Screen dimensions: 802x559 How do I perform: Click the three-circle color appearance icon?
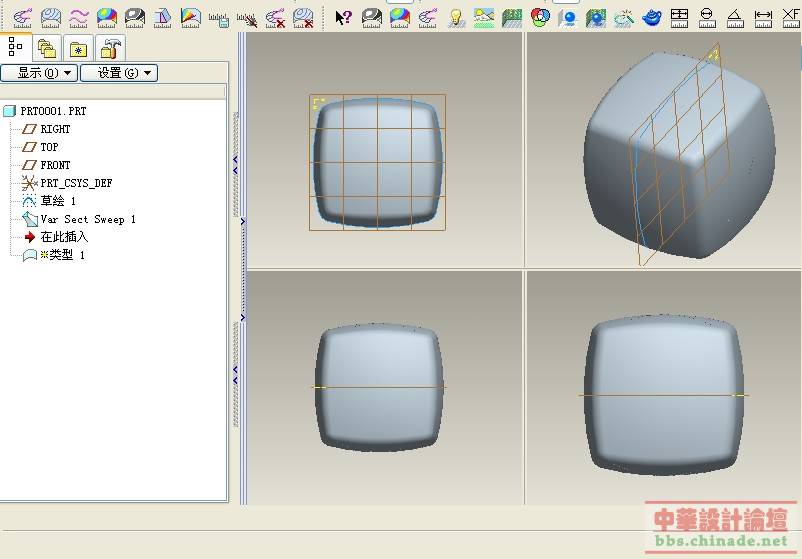click(540, 17)
